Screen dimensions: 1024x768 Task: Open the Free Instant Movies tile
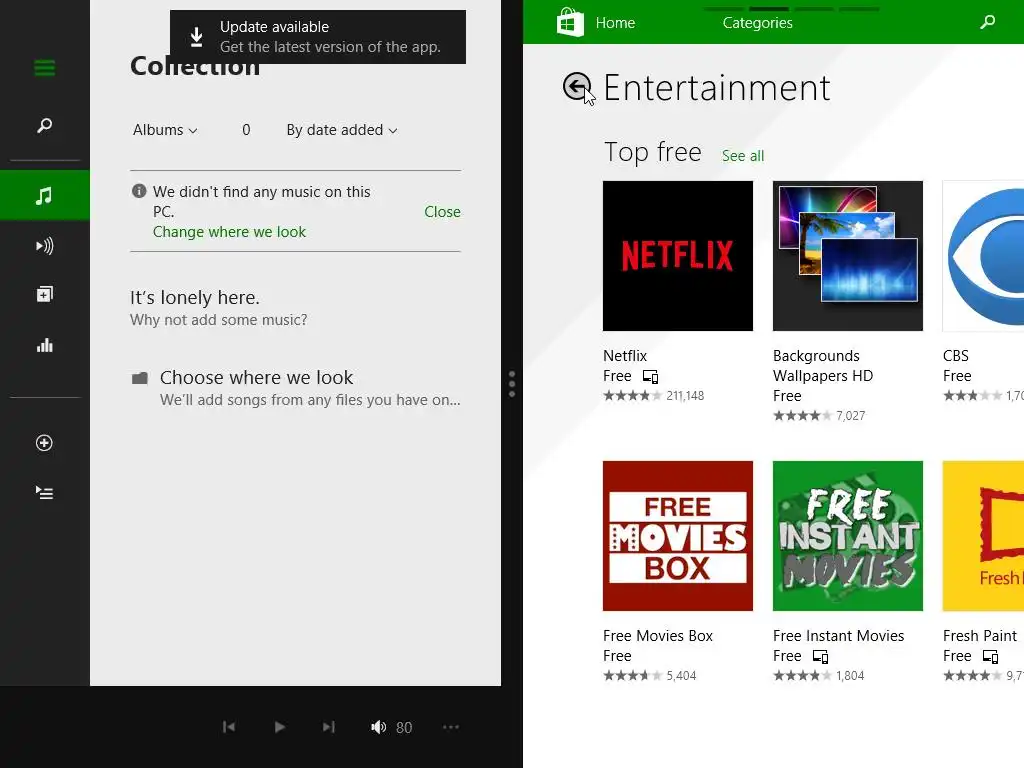click(x=848, y=536)
